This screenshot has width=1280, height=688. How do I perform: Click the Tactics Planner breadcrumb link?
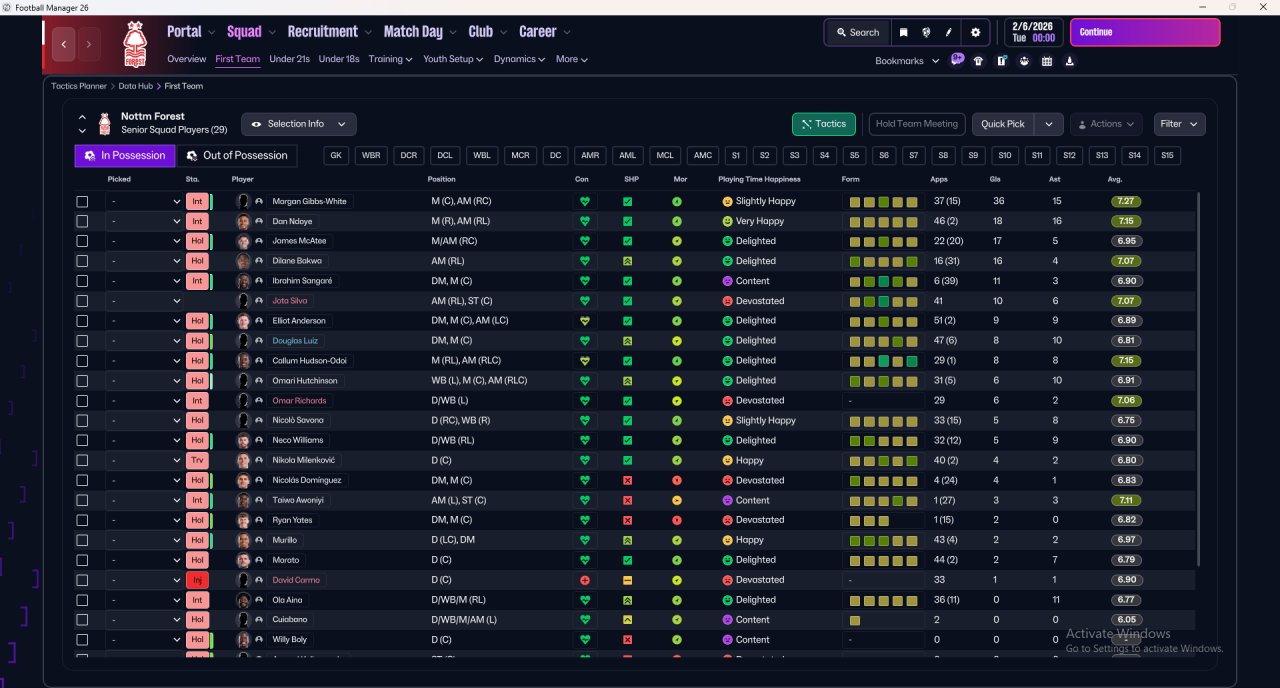click(79, 86)
